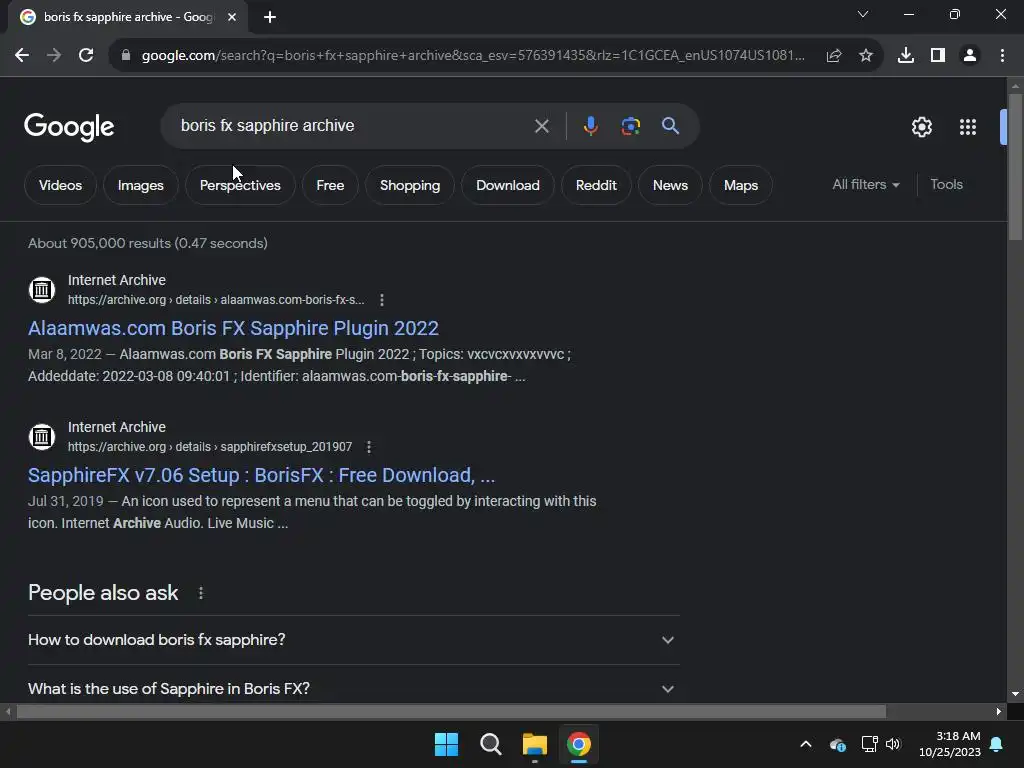The height and width of the screenshot is (768, 1024).
Task: Open Alaamwas.com Boris FX Sapphire Plugin 2022 link
Action: click(233, 328)
